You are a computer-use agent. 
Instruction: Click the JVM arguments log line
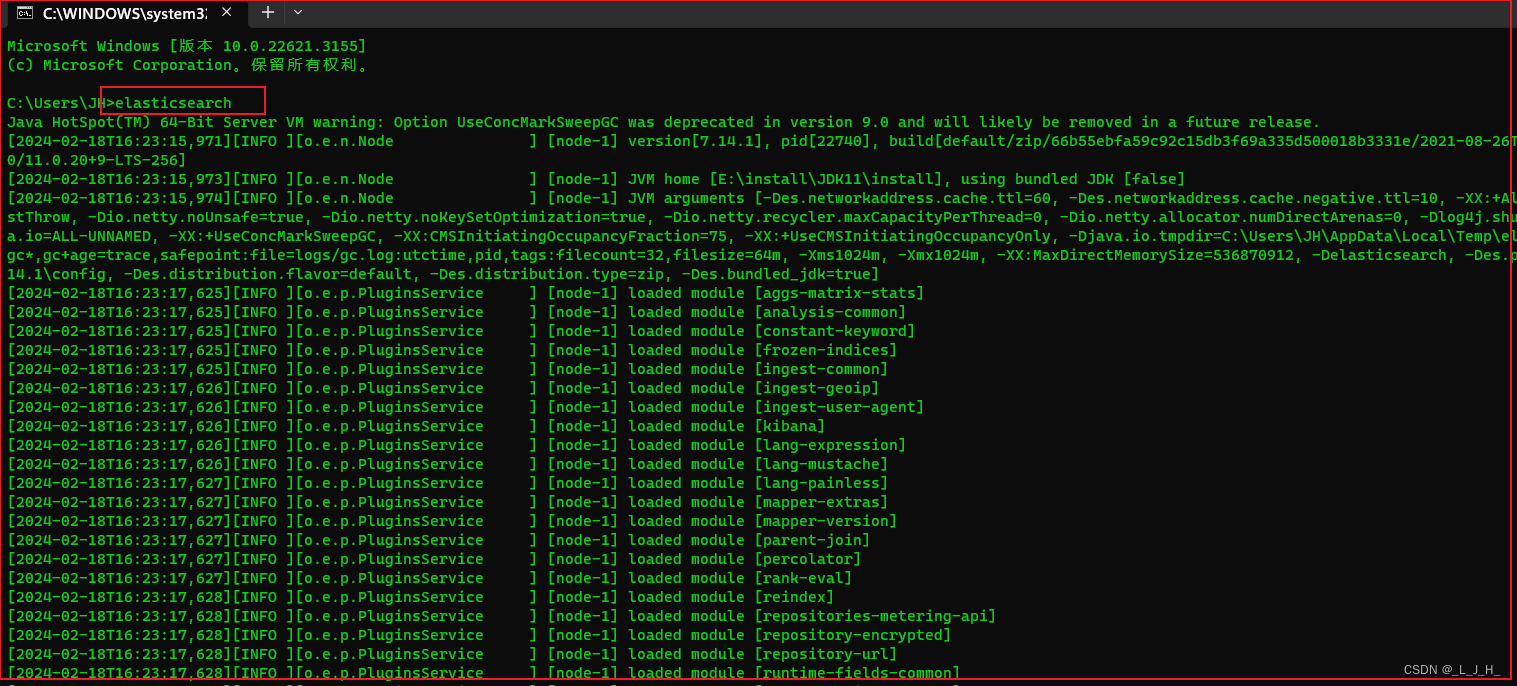(761, 198)
